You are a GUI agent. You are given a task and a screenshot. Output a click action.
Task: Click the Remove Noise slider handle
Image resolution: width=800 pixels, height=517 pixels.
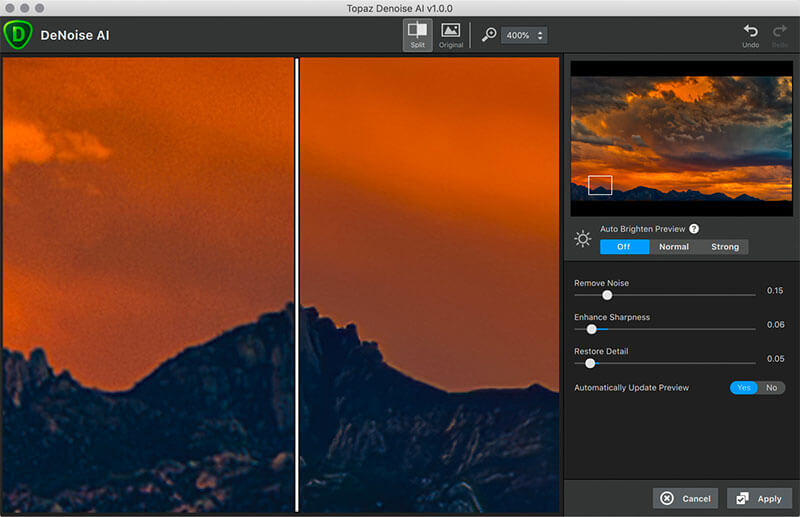click(607, 295)
